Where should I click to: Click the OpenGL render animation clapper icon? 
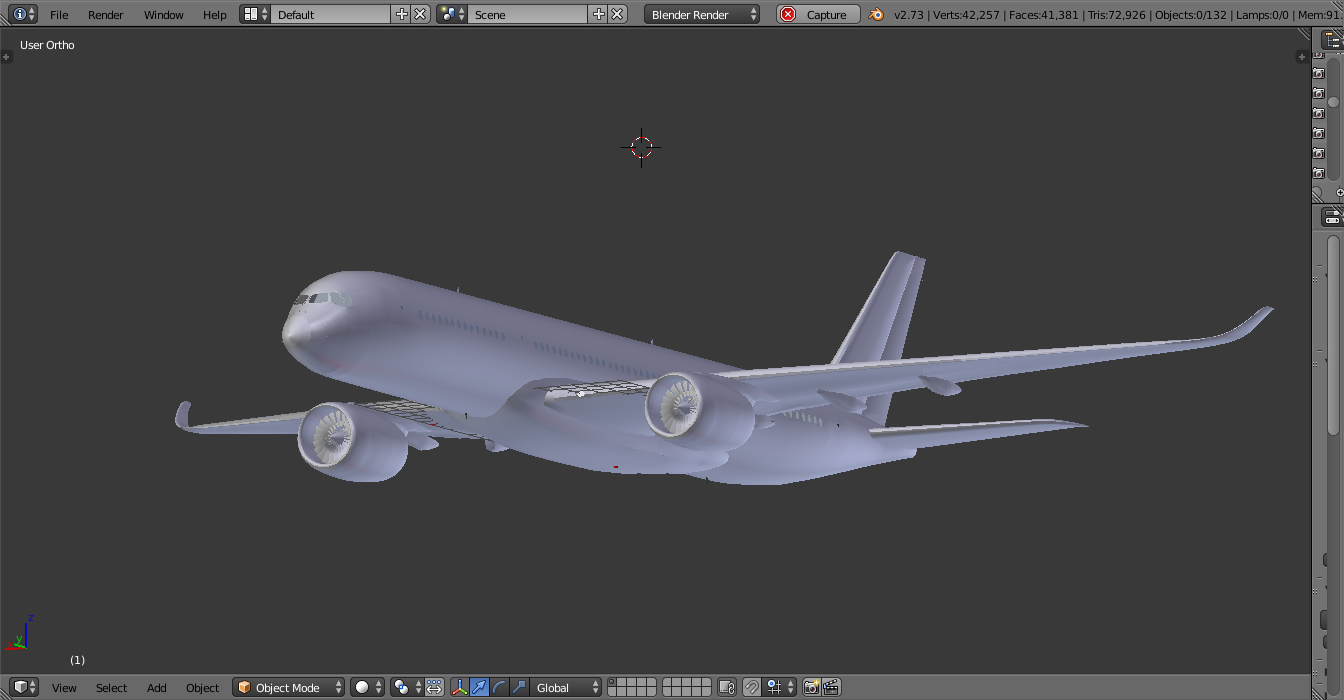(x=831, y=687)
